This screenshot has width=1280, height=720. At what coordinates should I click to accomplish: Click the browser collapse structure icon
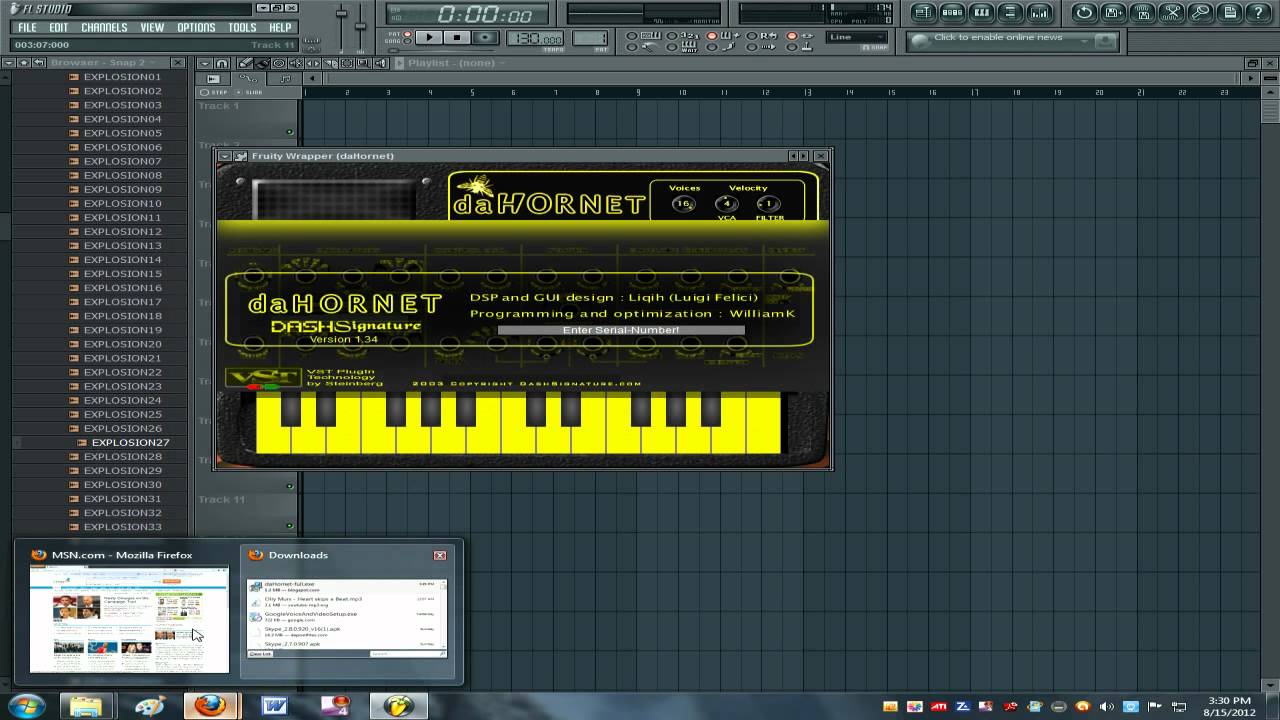pos(39,62)
